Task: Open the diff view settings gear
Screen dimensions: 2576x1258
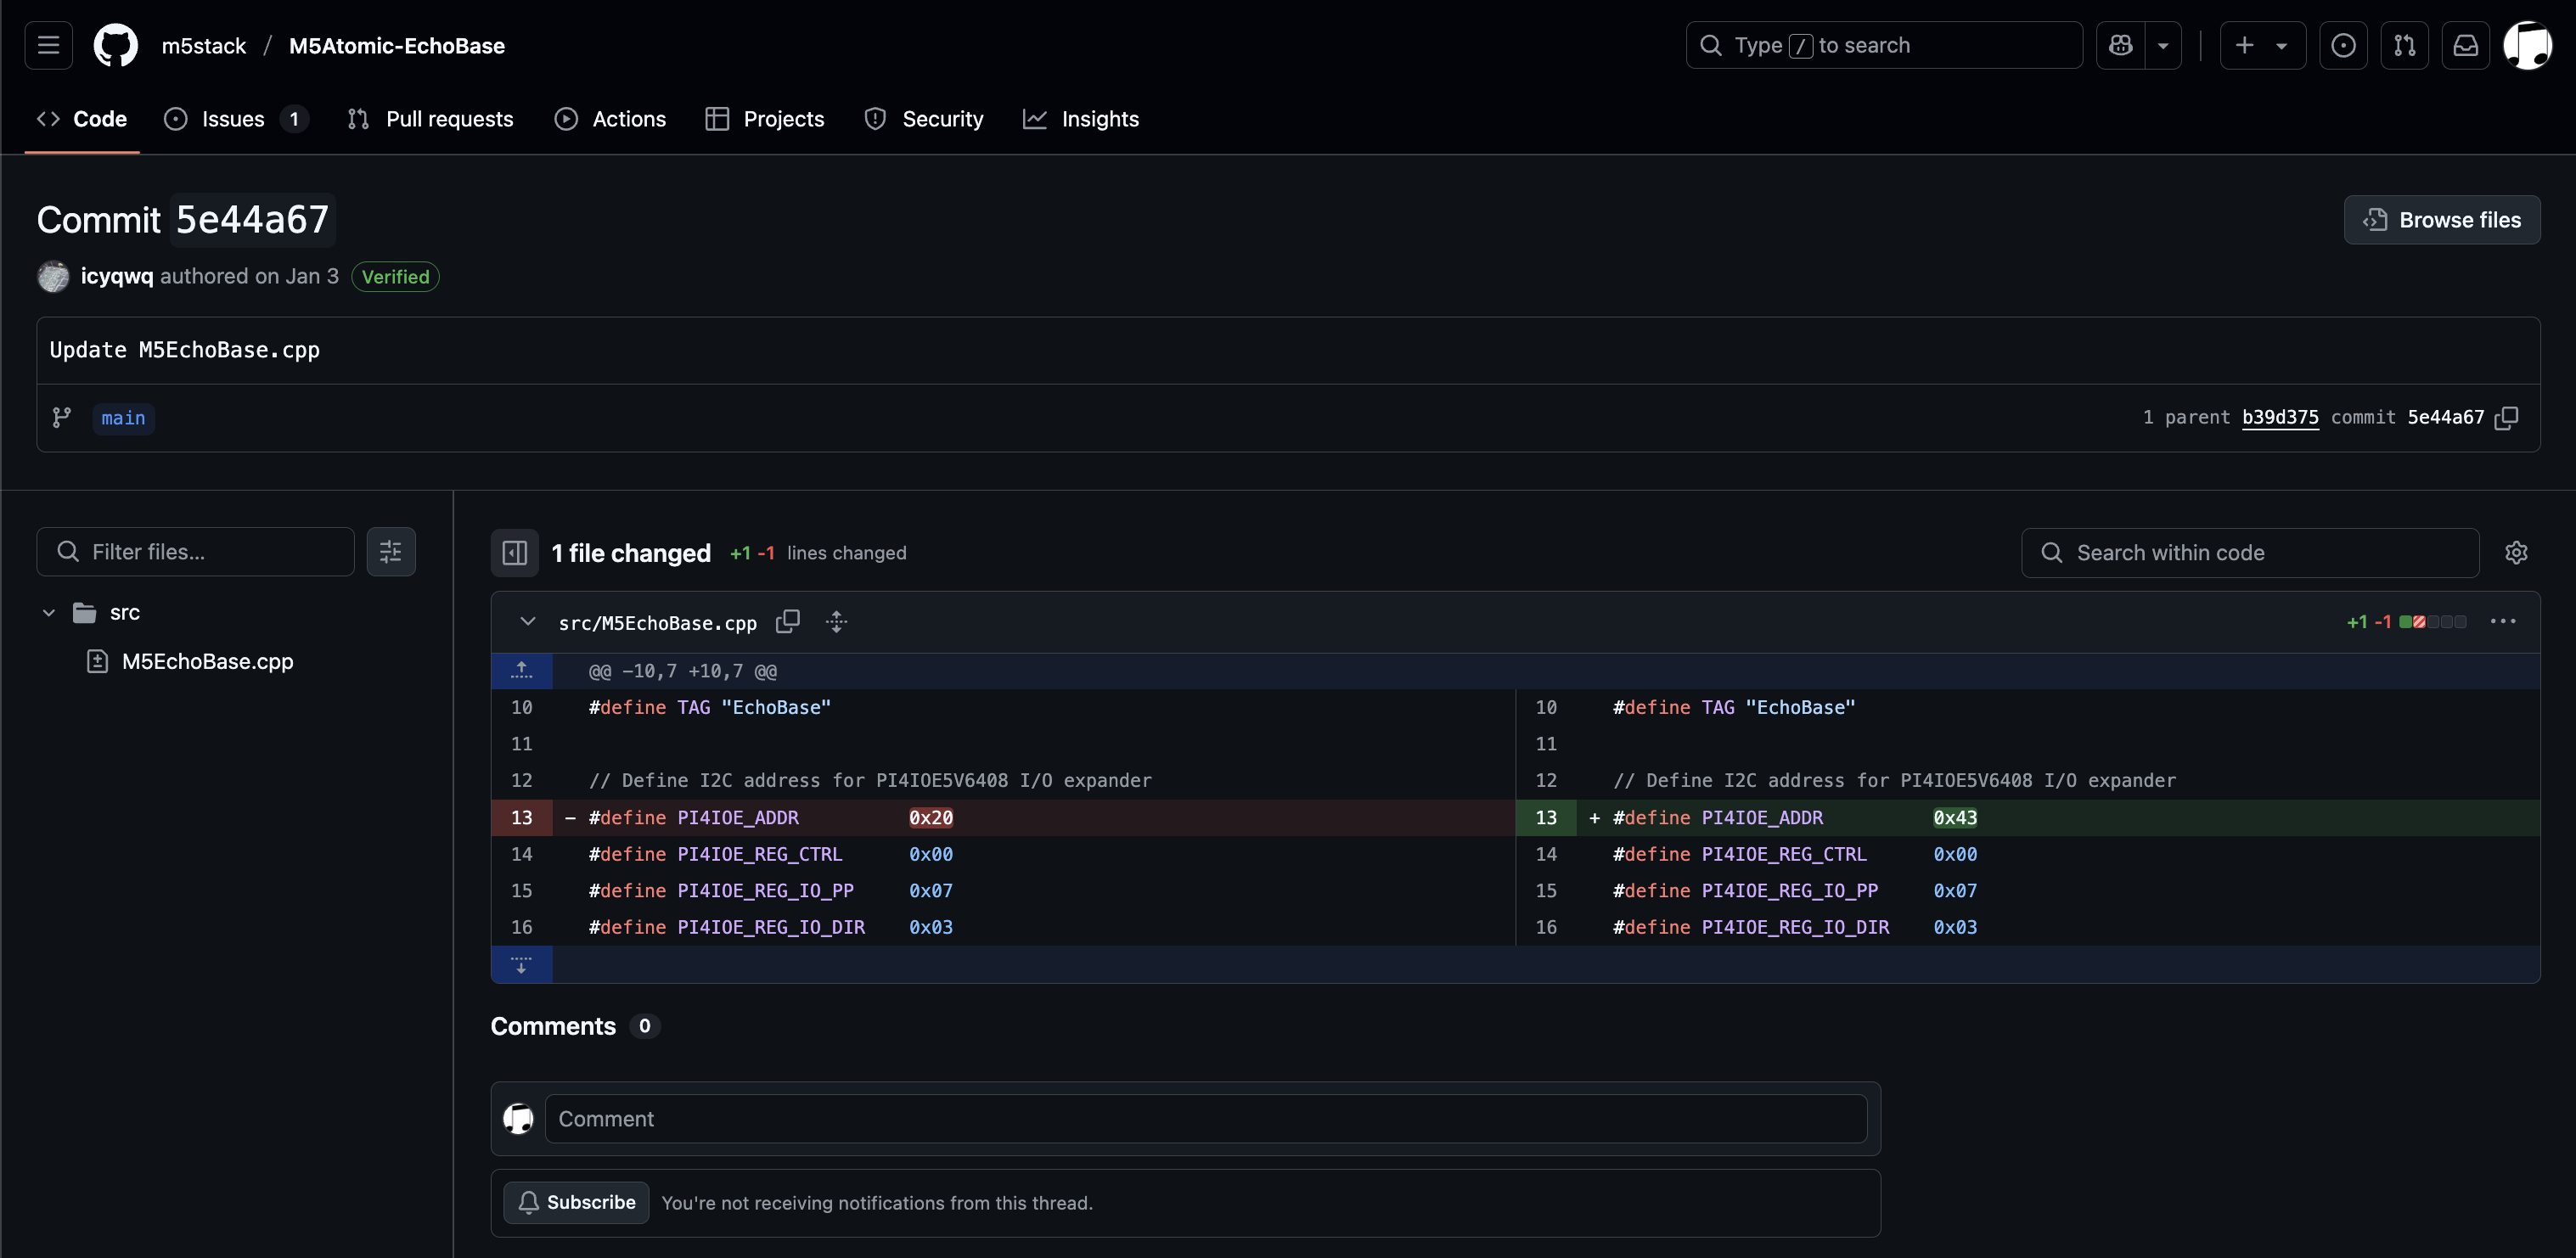Action: tap(2516, 553)
